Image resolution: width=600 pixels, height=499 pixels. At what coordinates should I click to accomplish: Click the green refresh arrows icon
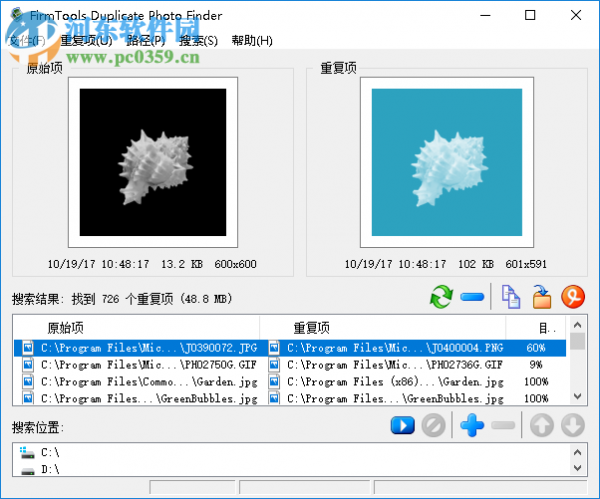coord(441,297)
